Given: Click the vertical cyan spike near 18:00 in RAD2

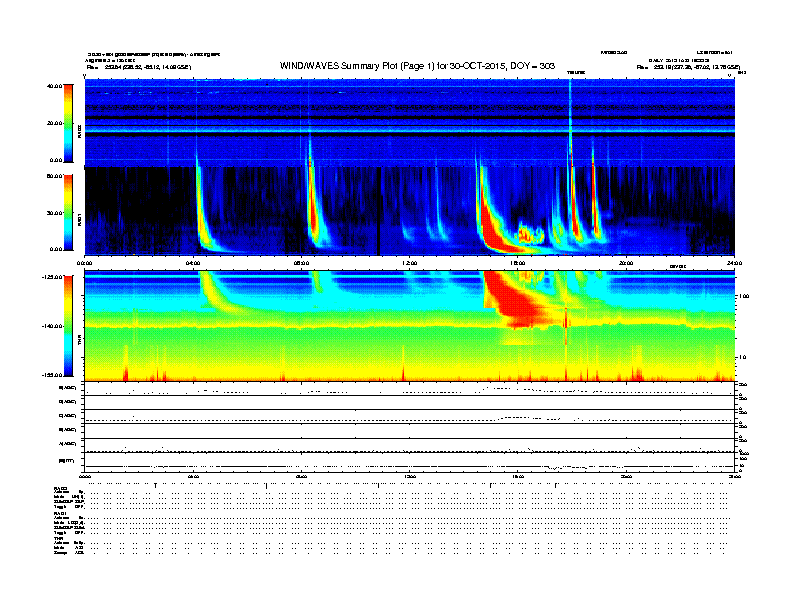Looking at the screenshot, I should pyautogui.click(x=570, y=121).
